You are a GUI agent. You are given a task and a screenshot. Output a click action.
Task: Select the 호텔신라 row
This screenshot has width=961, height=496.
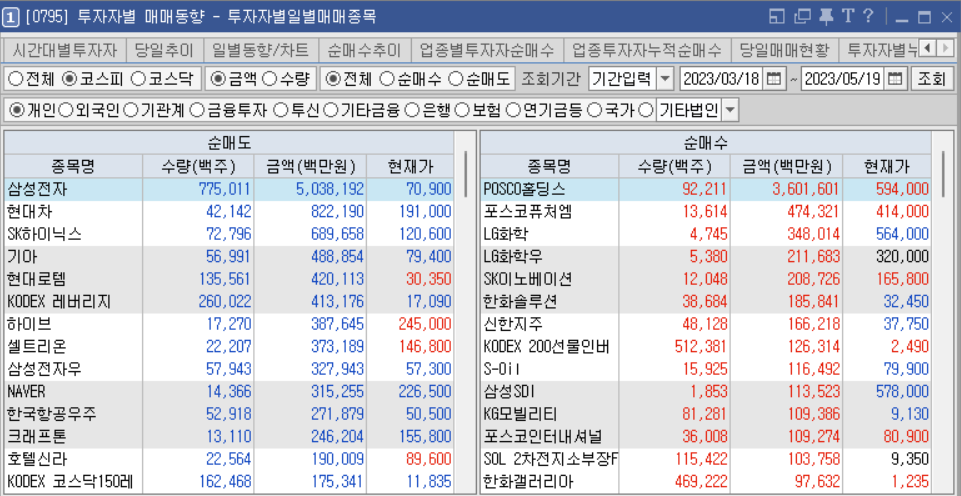pyautogui.click(x=229, y=459)
